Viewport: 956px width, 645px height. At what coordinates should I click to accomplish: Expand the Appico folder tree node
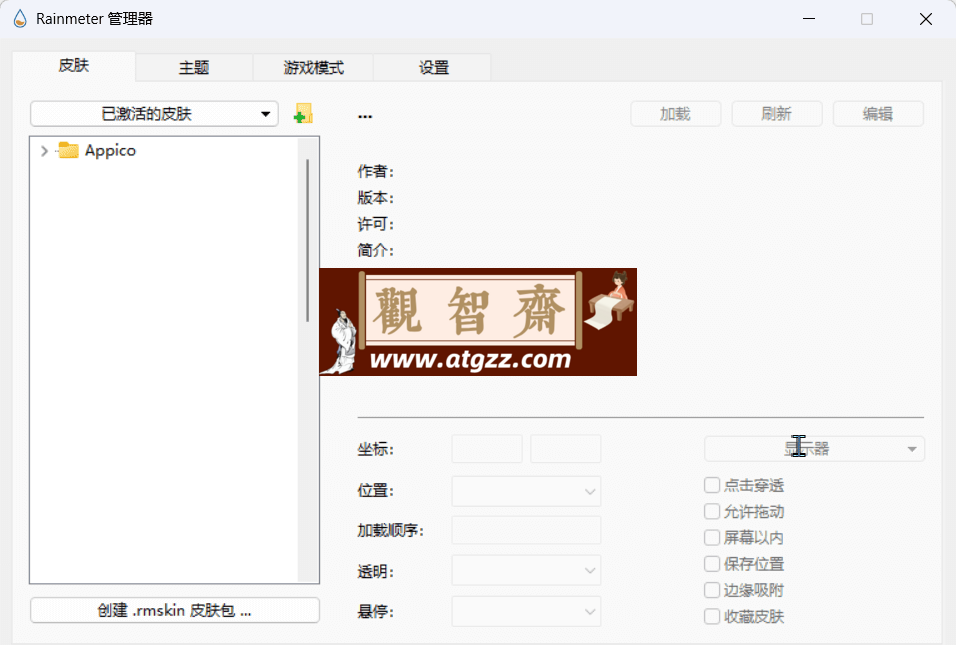click(x=44, y=151)
